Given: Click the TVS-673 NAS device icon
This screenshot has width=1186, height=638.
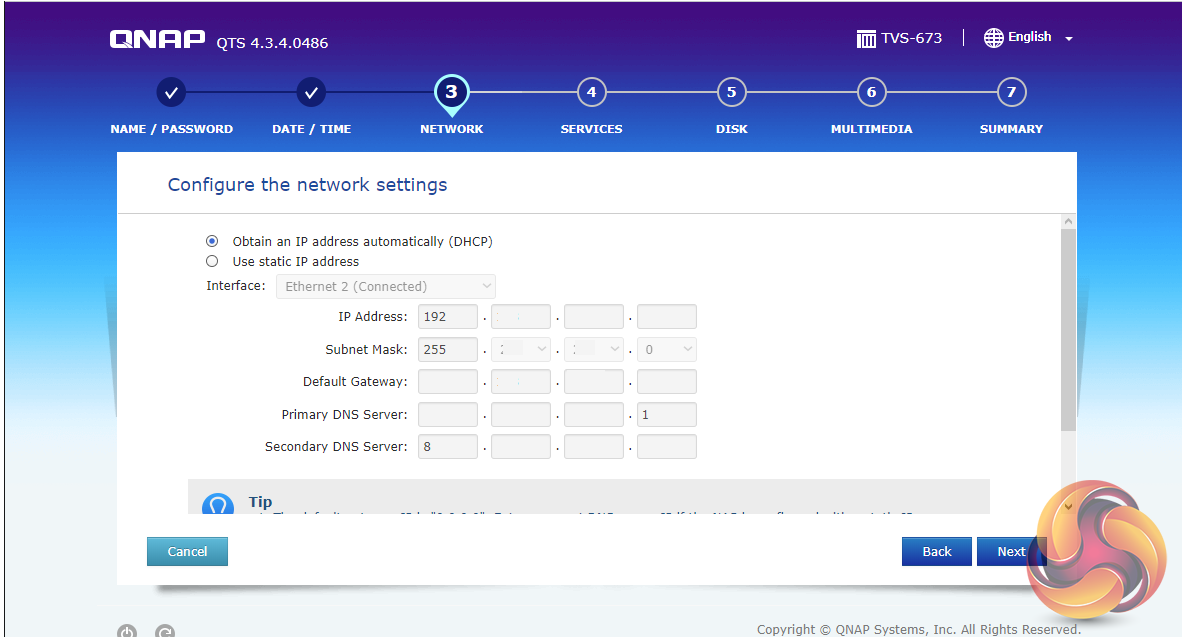Looking at the screenshot, I should (865, 39).
